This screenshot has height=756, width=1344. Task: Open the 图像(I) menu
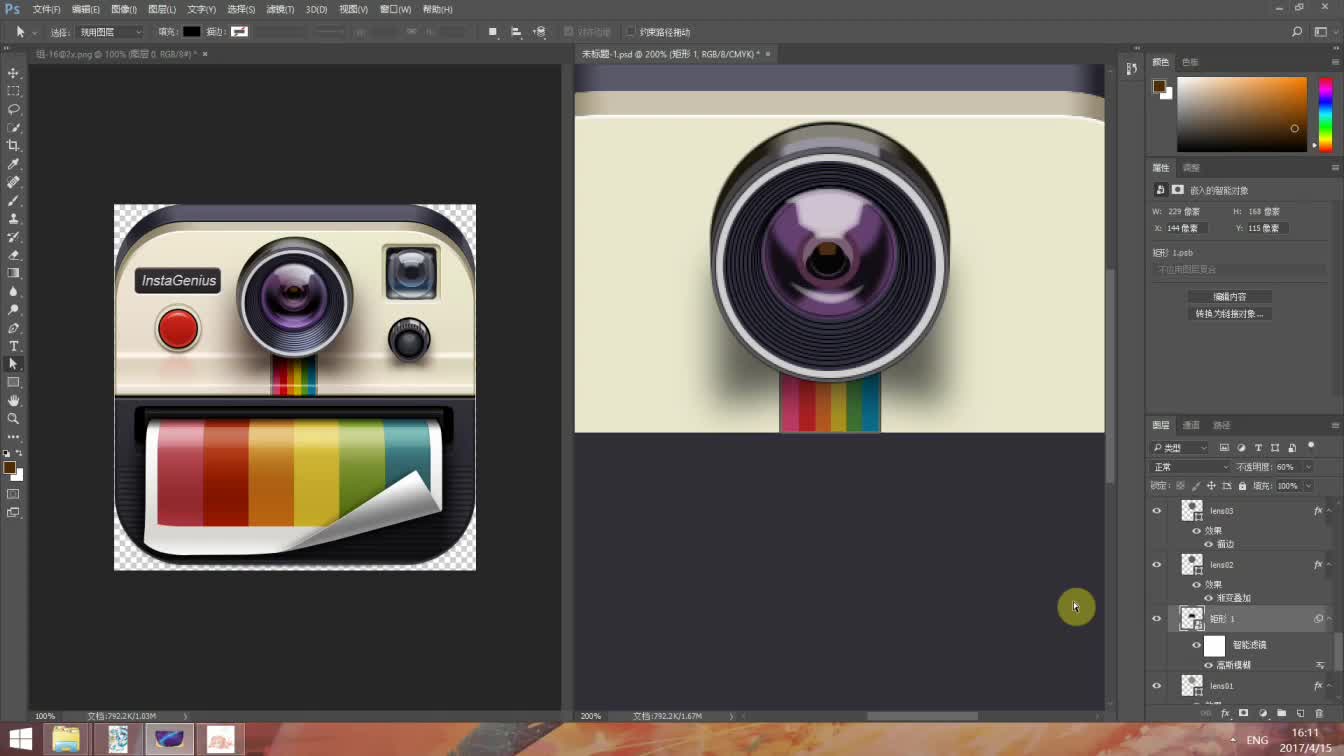123,9
